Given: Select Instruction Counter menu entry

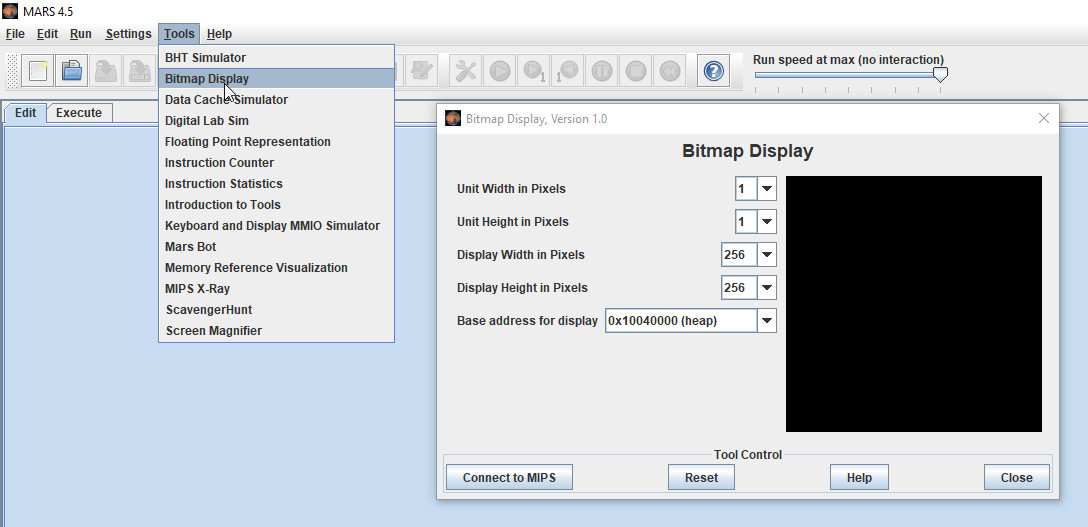Looking at the screenshot, I should click(276, 163).
